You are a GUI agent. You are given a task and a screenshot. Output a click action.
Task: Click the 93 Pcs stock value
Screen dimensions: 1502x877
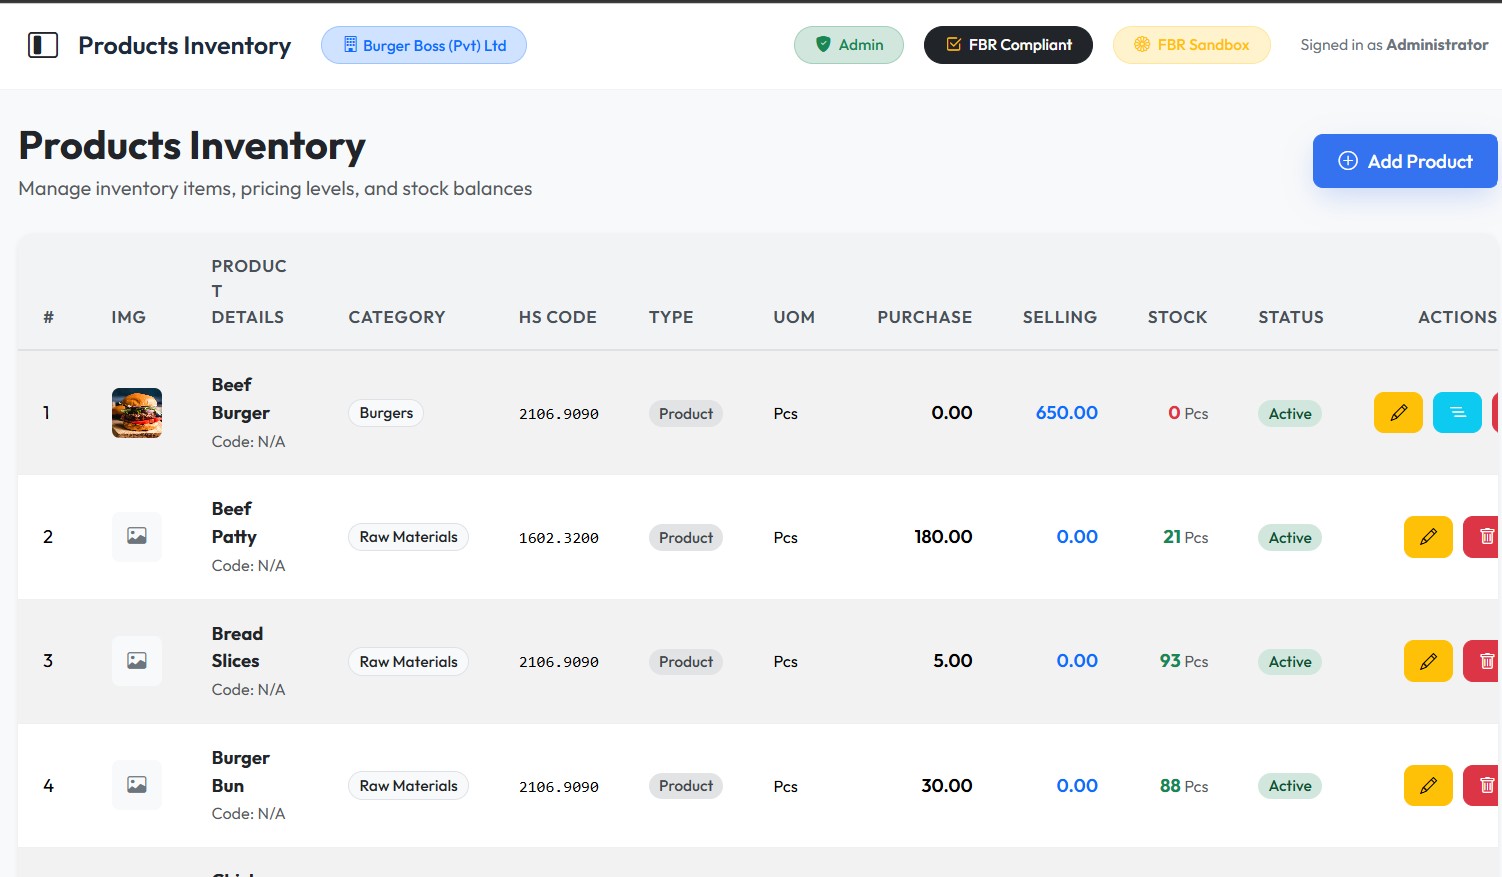[1184, 661]
